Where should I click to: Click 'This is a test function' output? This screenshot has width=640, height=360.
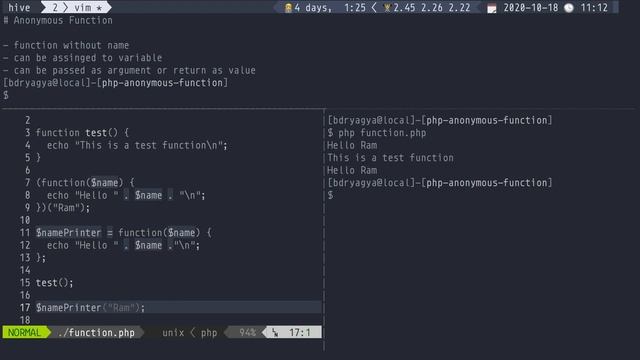[390, 158]
